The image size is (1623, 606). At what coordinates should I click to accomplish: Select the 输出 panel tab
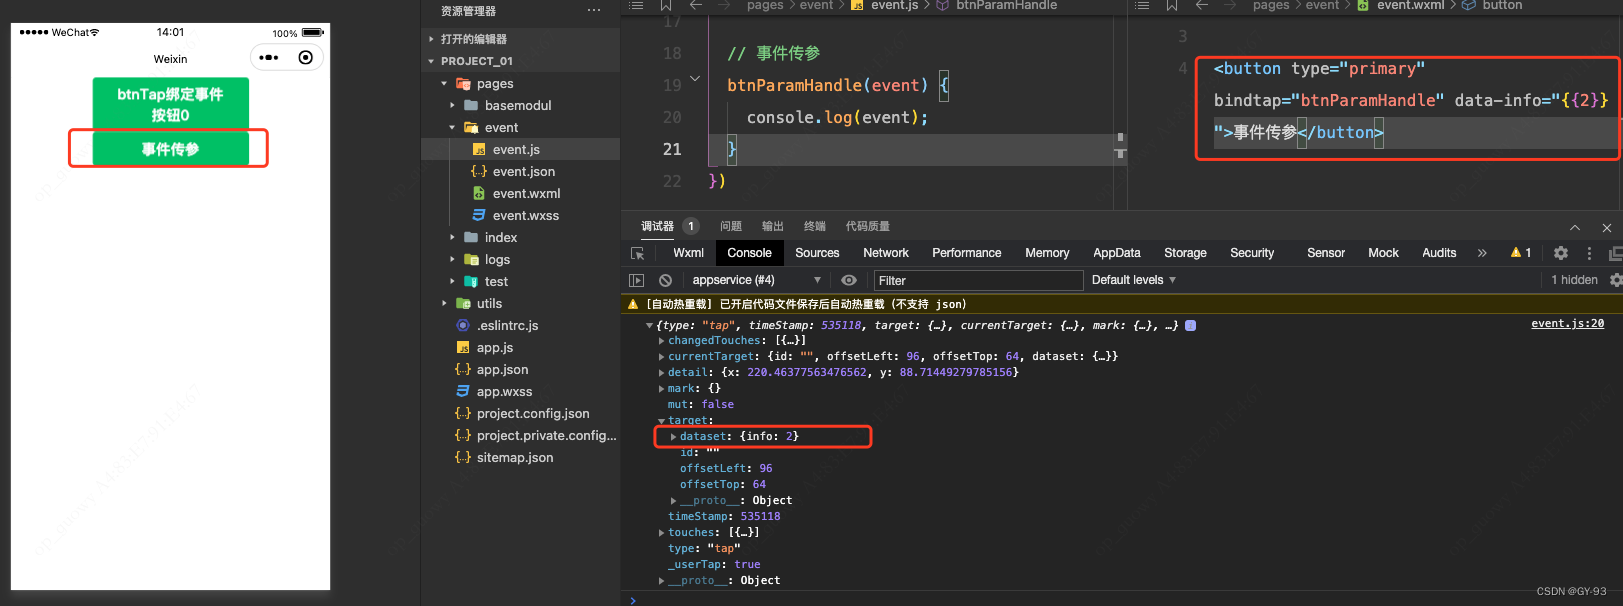click(773, 226)
